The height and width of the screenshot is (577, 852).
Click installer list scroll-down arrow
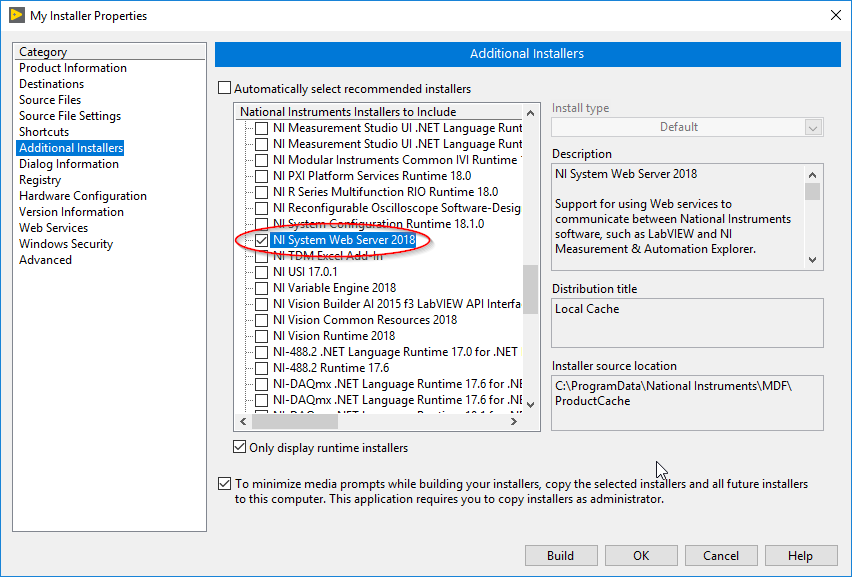tap(531, 405)
